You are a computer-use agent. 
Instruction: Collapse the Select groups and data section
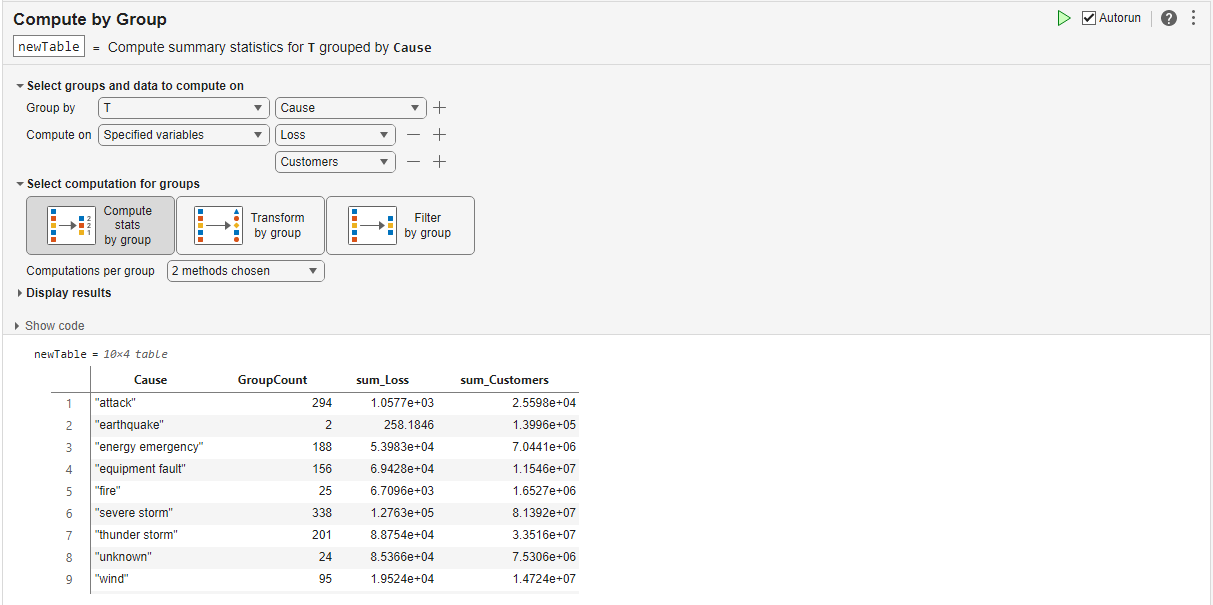(x=18, y=85)
